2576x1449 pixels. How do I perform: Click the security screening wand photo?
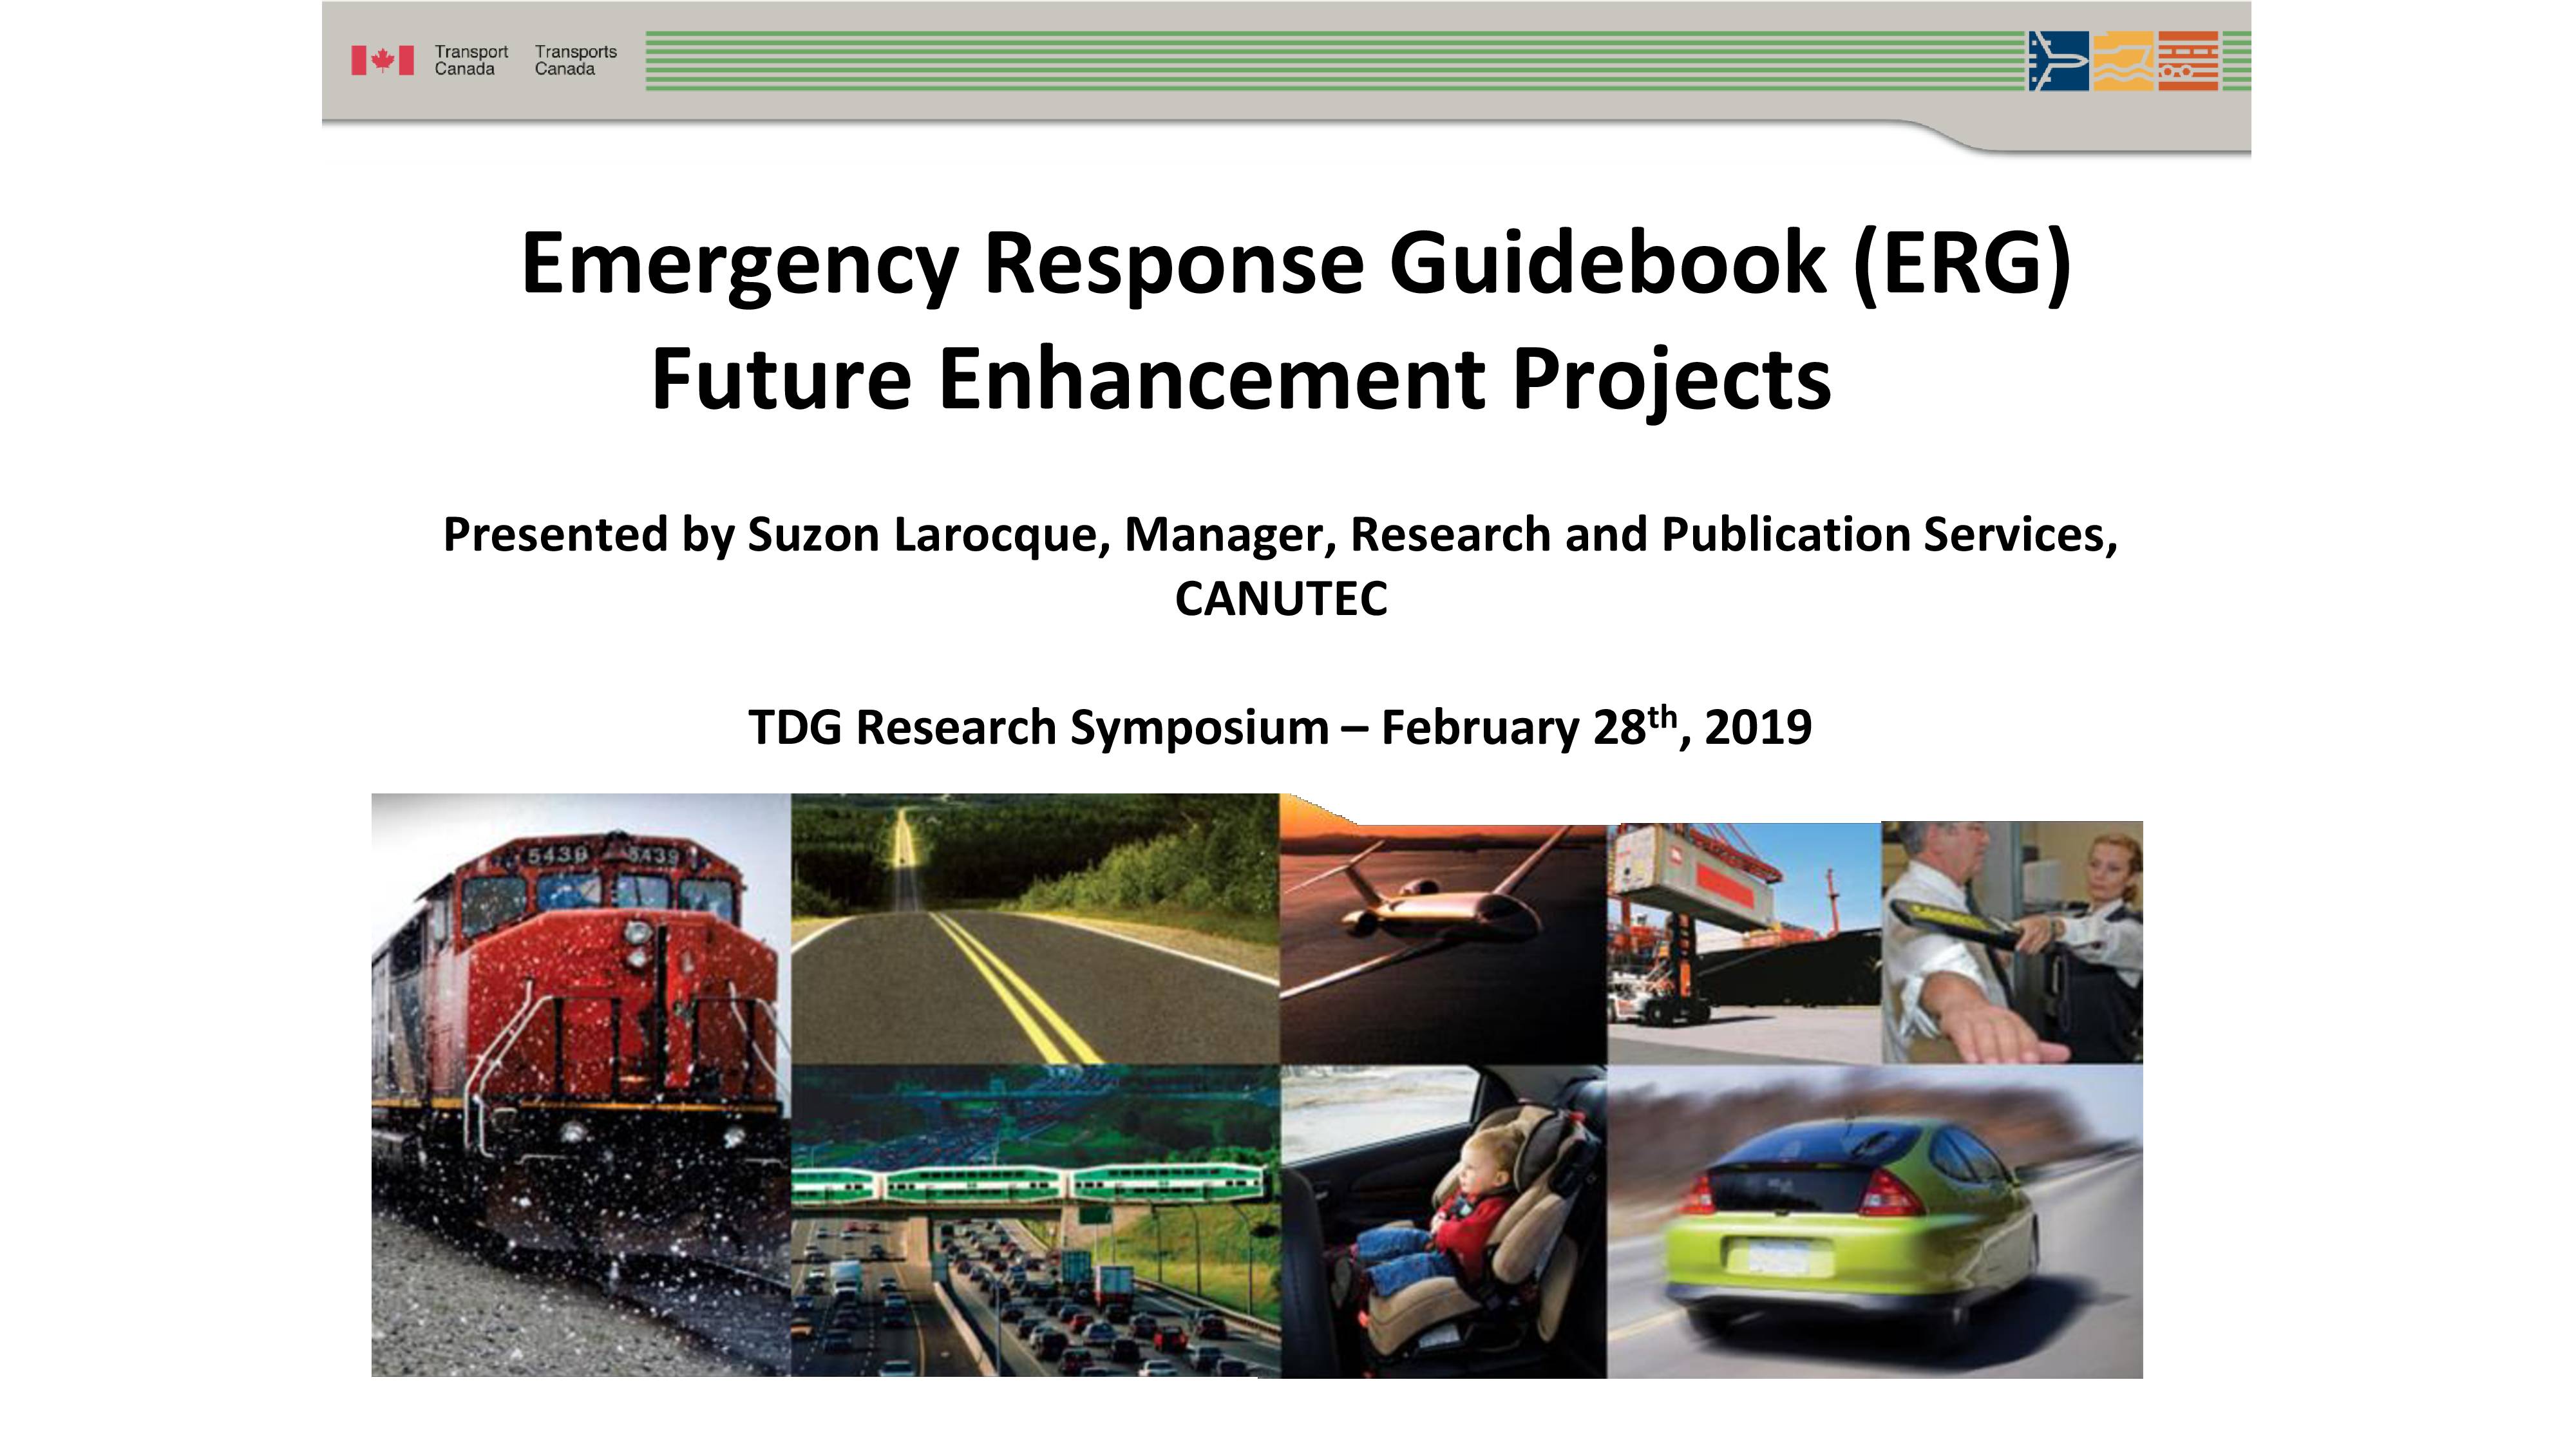(2012, 943)
